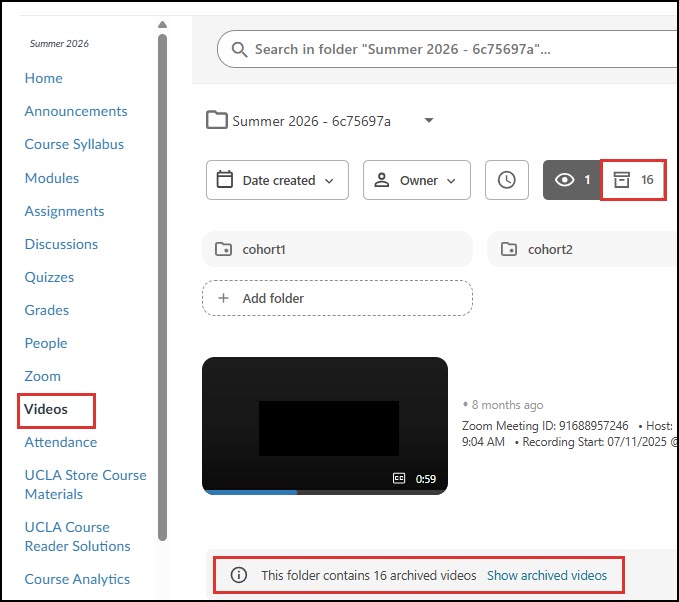679x602 pixels.
Task: Open the cohort1 folder
Action: [x=337, y=249]
